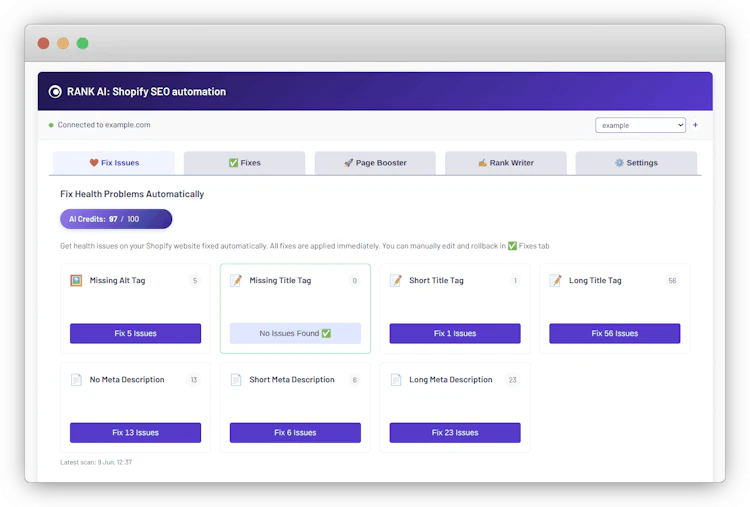Click the yellow window minimize button
This screenshot has width=750, height=507.
[63, 44]
